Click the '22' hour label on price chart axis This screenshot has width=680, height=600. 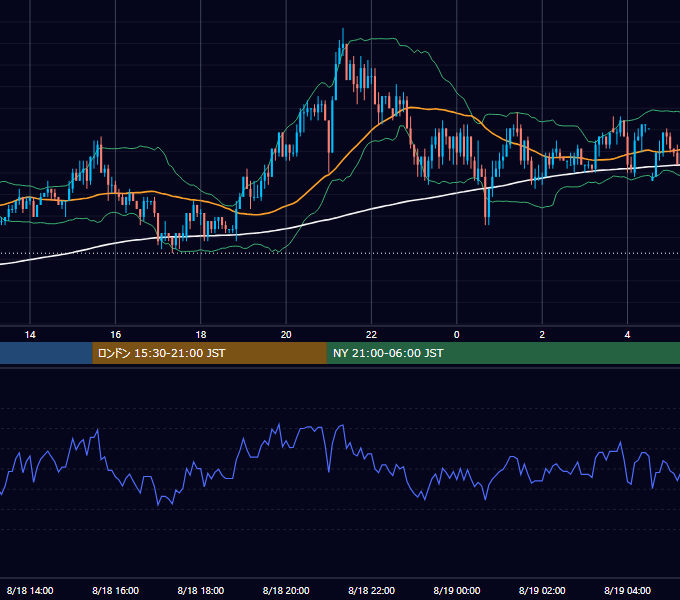point(371,335)
